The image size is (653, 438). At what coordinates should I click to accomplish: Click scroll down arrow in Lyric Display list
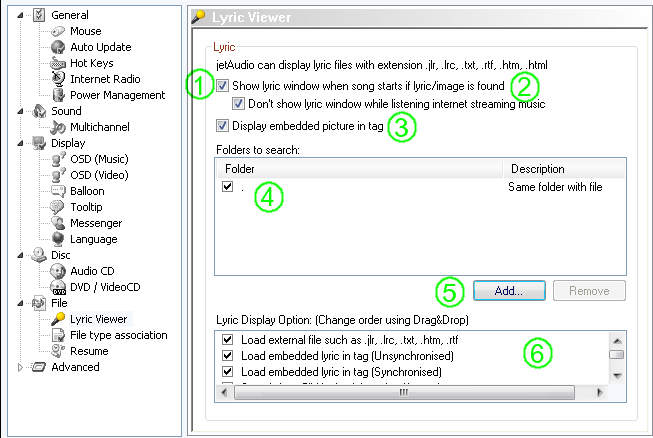point(617,376)
